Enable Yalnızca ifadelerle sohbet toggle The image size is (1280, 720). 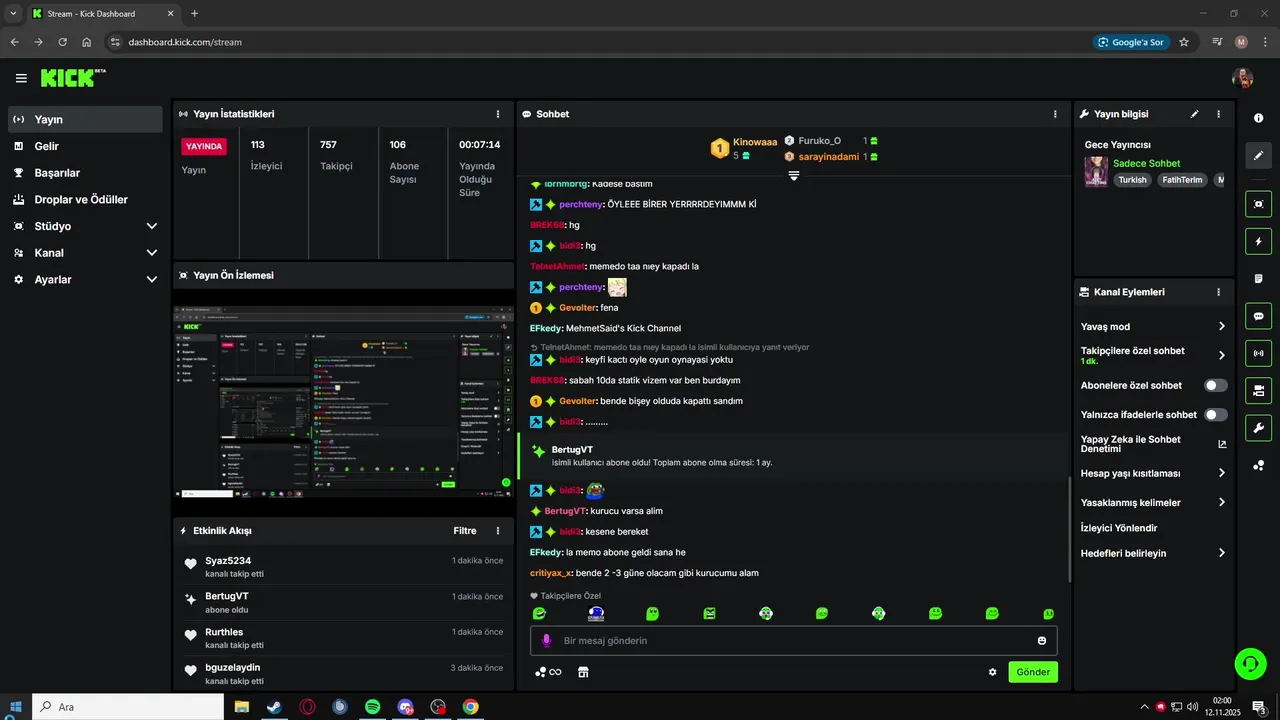tap(1215, 414)
